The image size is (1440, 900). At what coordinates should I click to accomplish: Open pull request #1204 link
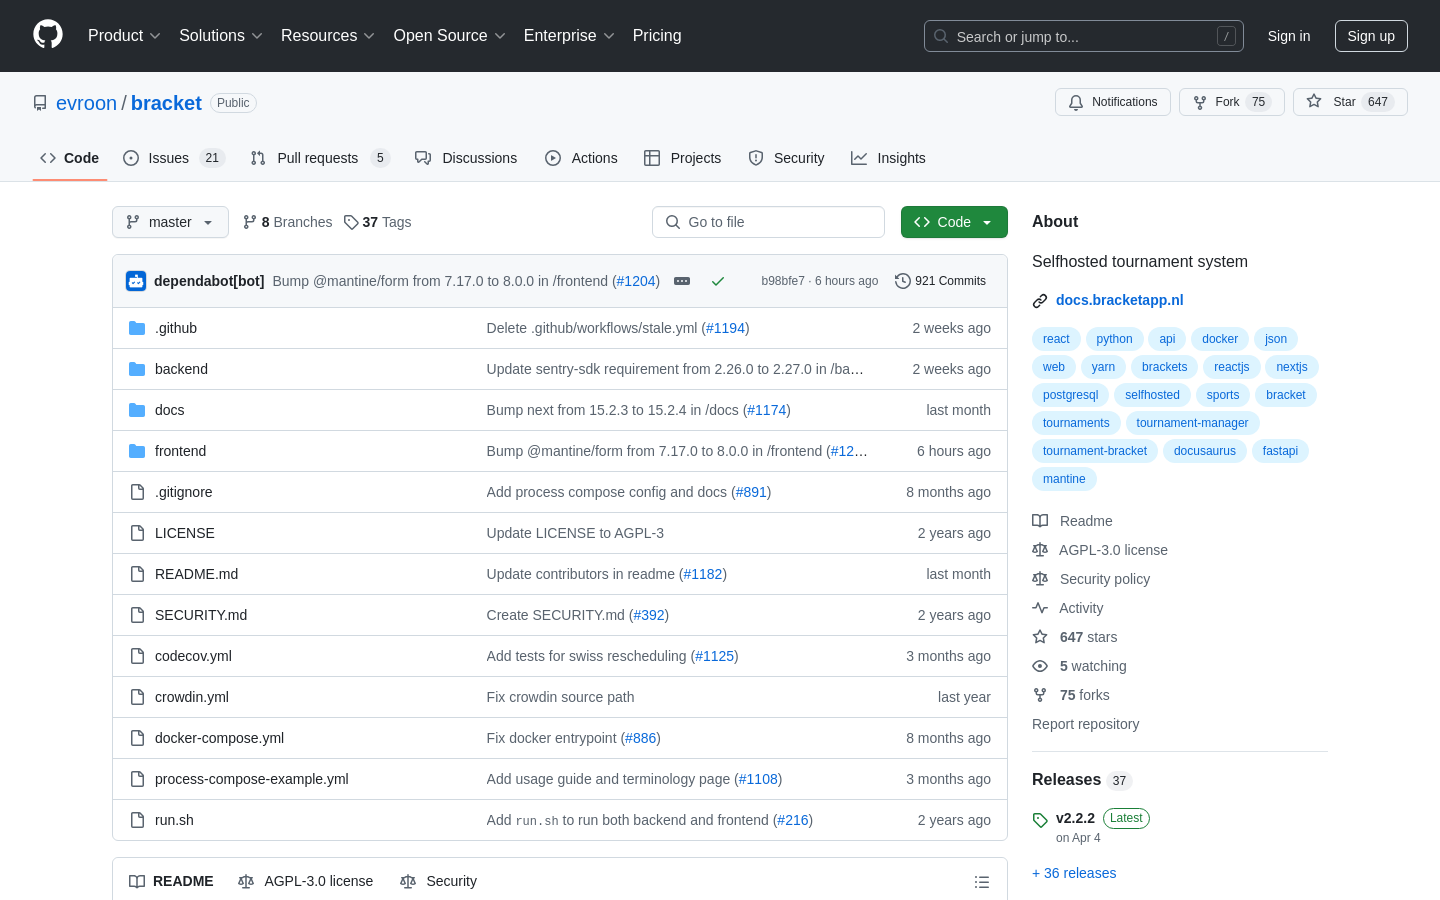pos(636,281)
